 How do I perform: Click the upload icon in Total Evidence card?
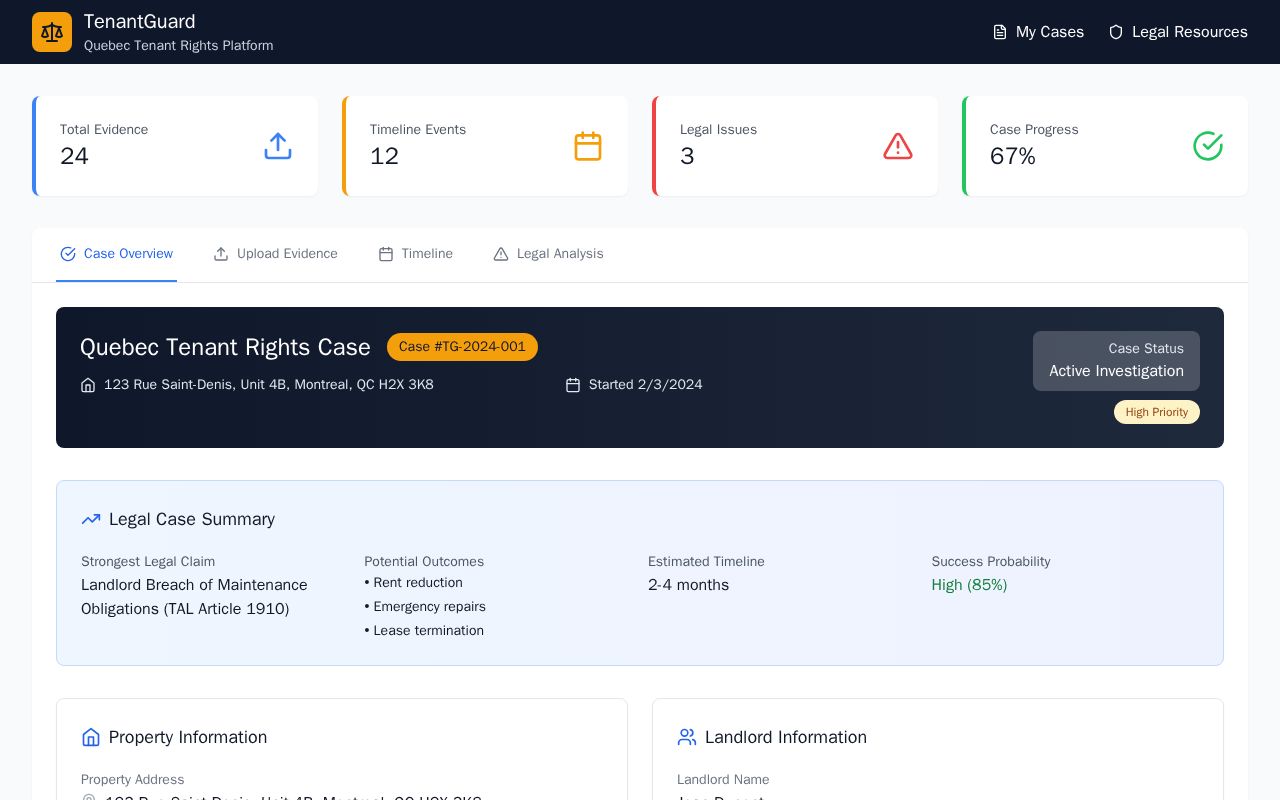[x=278, y=146]
